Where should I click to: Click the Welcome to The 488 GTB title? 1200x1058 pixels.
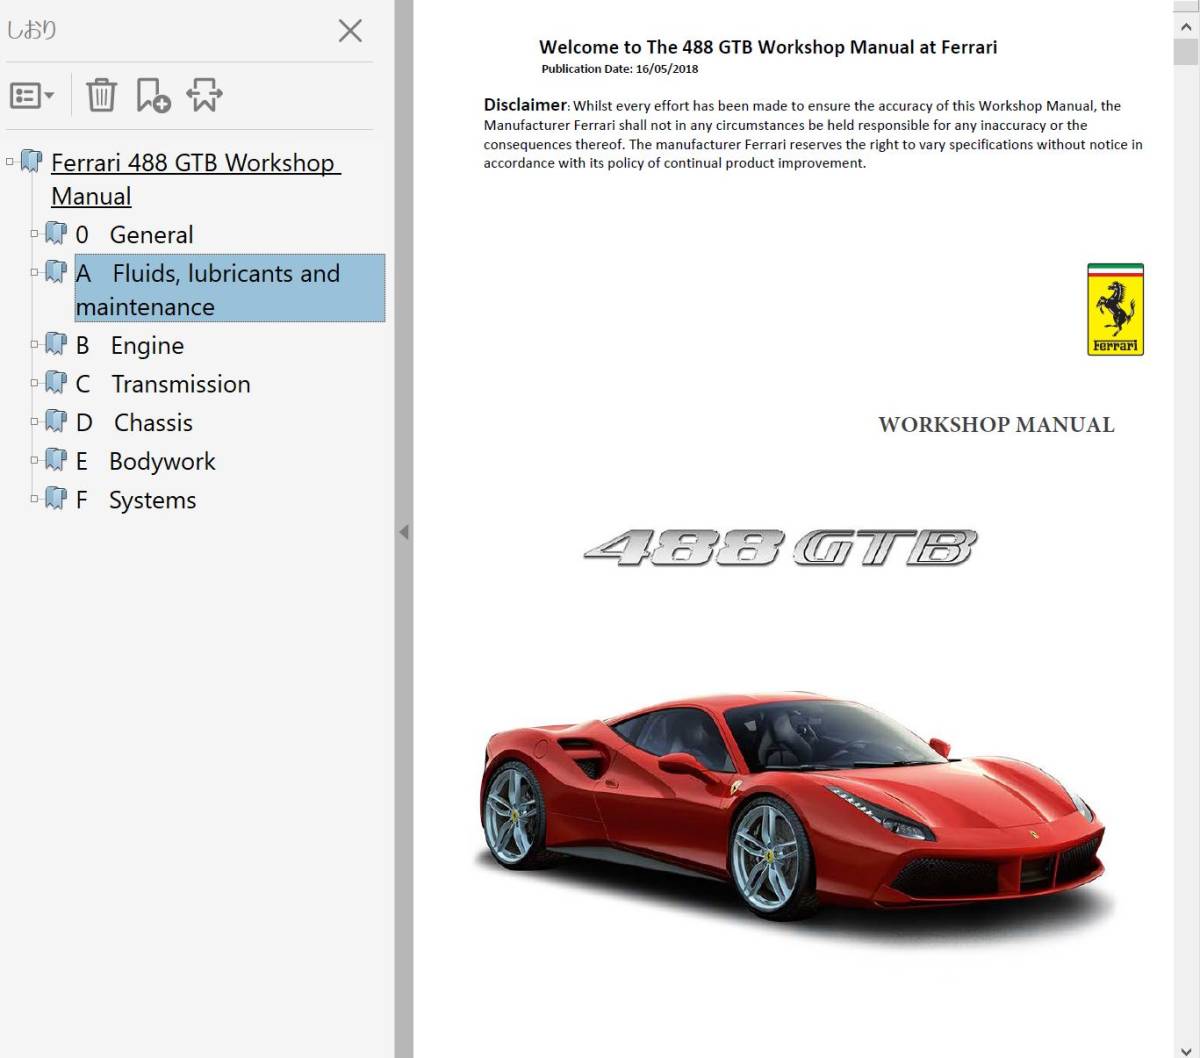768,47
